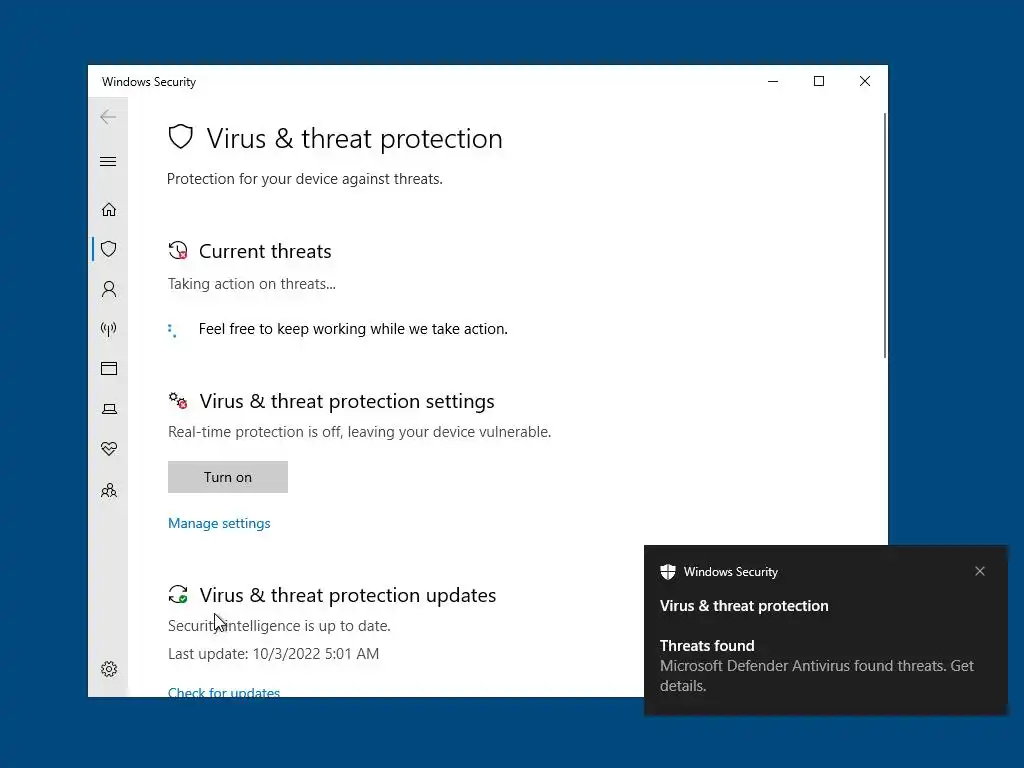Open the Home section in sidebar
The image size is (1024, 768).
(109, 210)
